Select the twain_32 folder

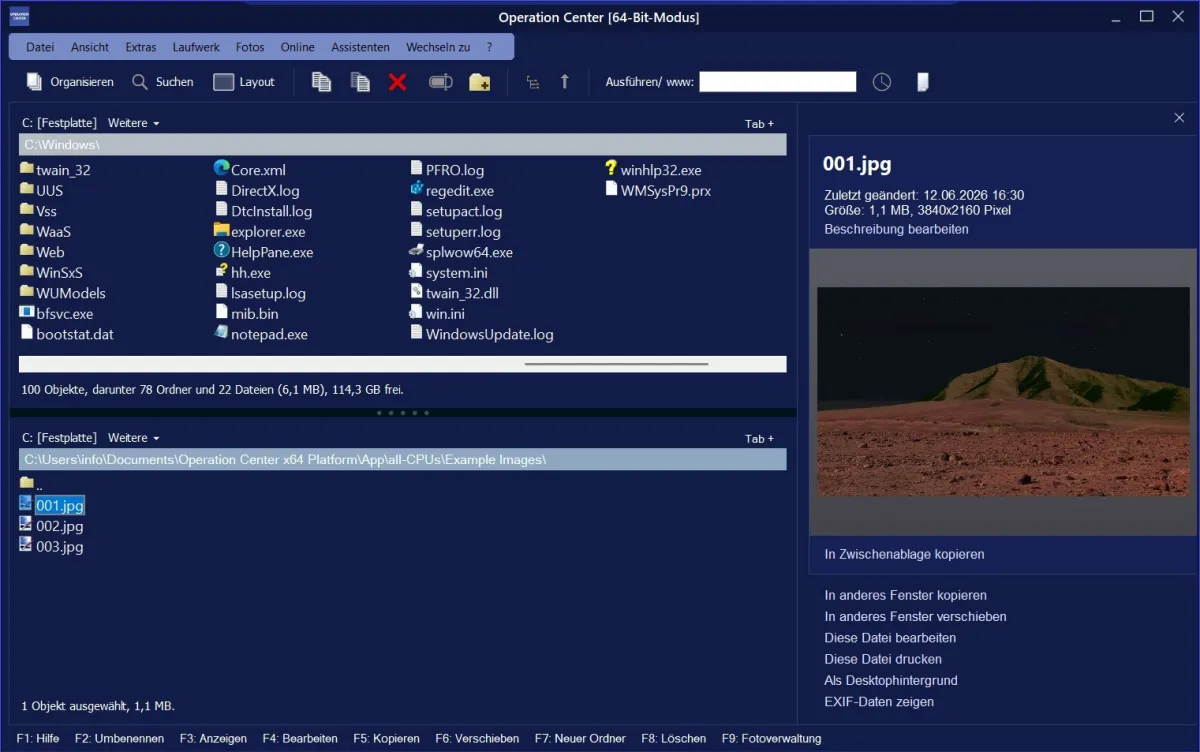[55, 170]
